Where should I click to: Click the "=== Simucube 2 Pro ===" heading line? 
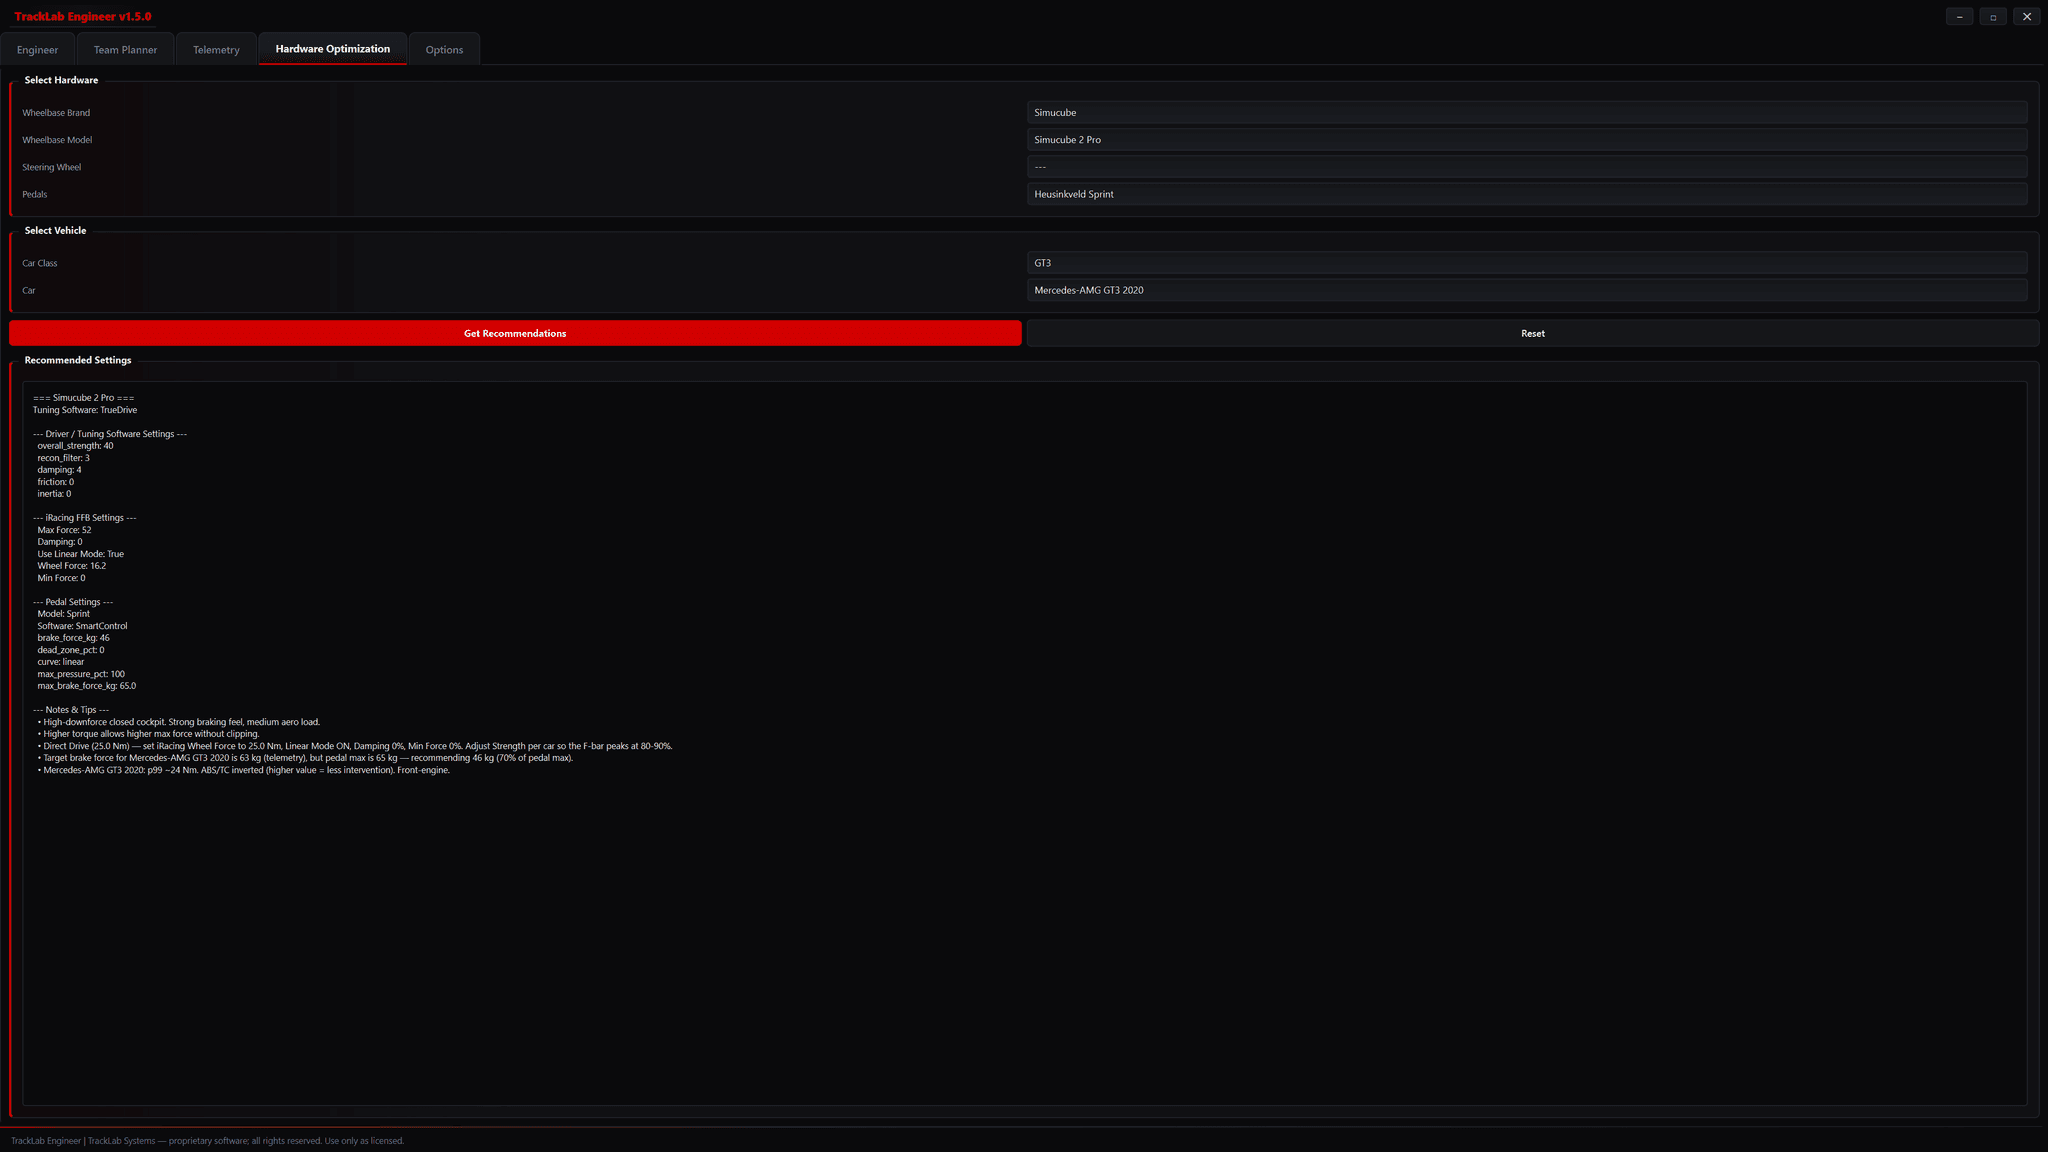coord(84,398)
